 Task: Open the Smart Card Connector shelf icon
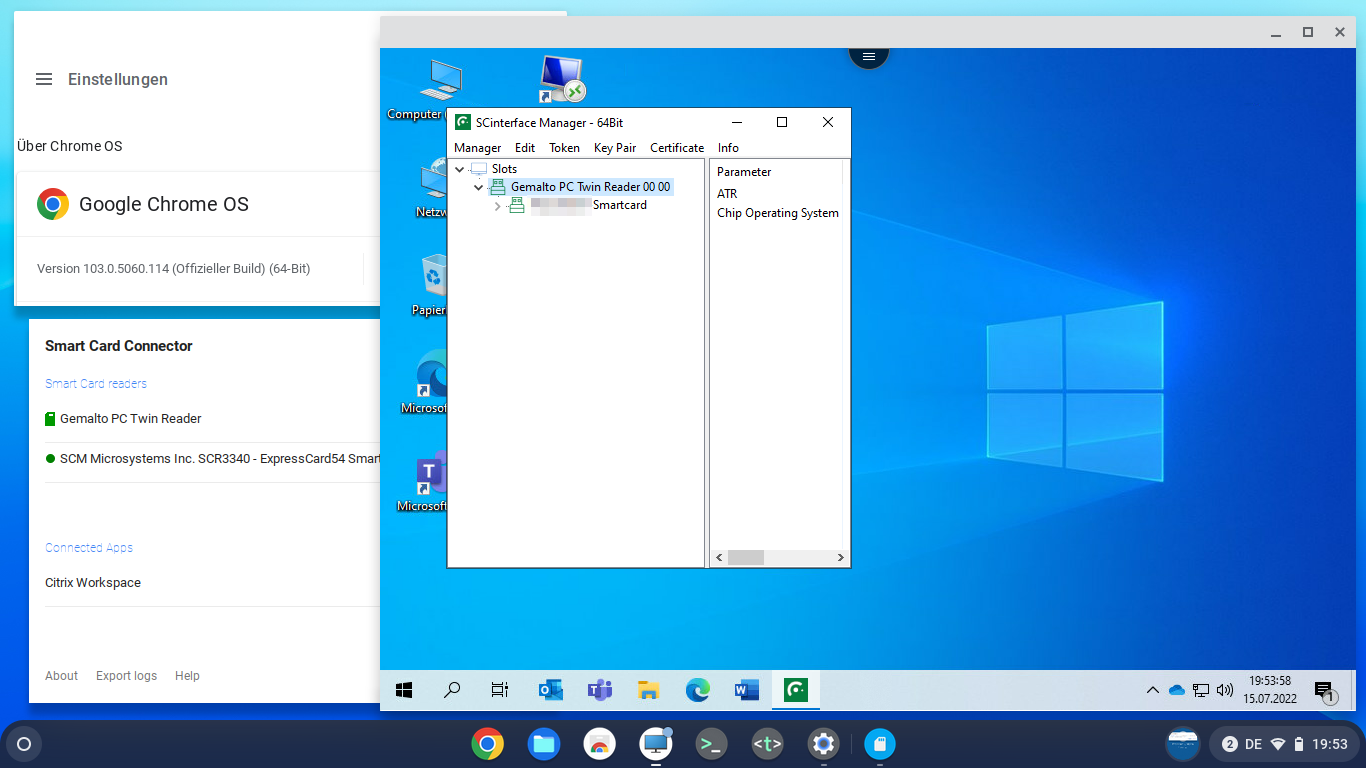pos(880,744)
